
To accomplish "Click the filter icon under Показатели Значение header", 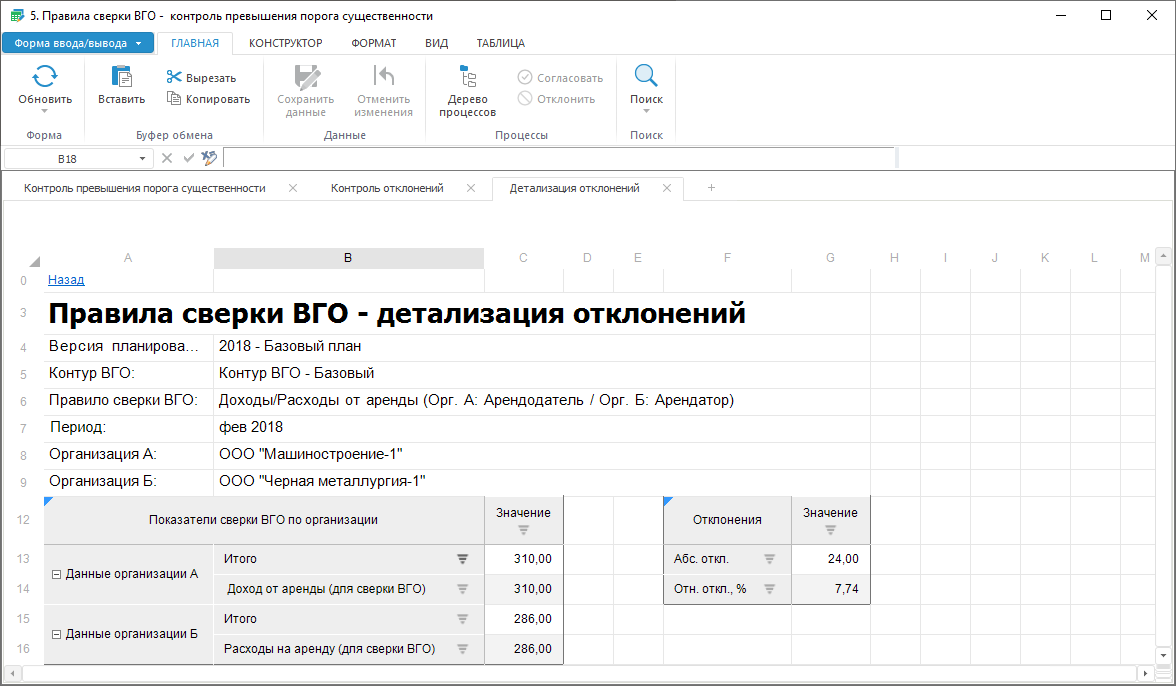I will 523,529.
